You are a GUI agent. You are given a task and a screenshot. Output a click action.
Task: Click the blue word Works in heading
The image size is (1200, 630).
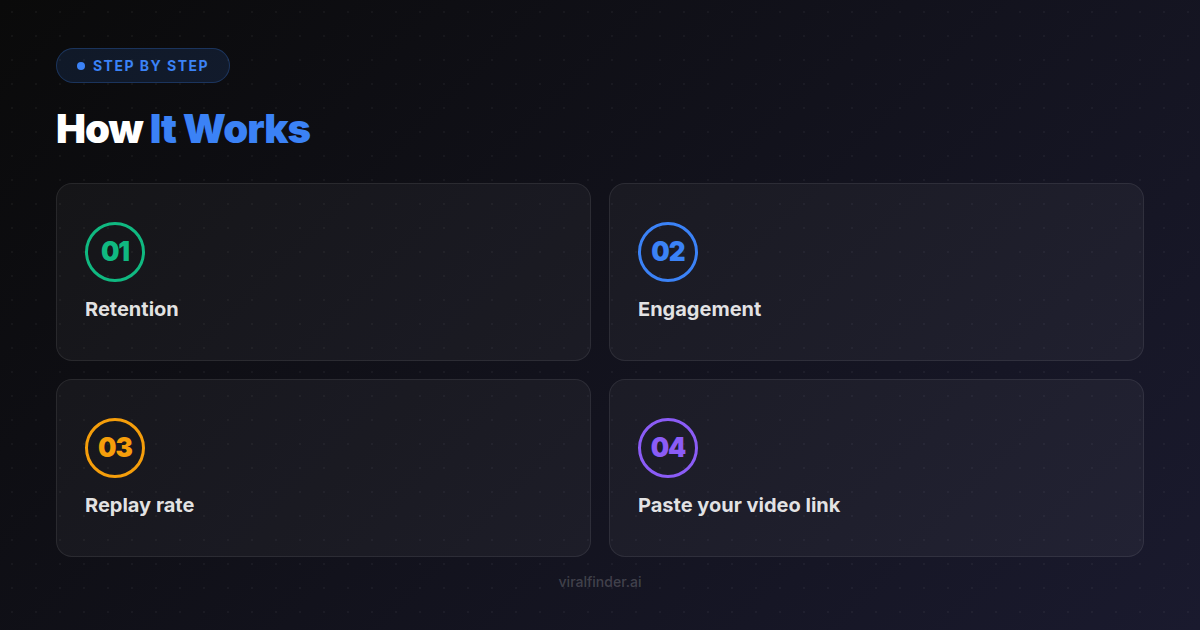pyautogui.click(x=246, y=129)
